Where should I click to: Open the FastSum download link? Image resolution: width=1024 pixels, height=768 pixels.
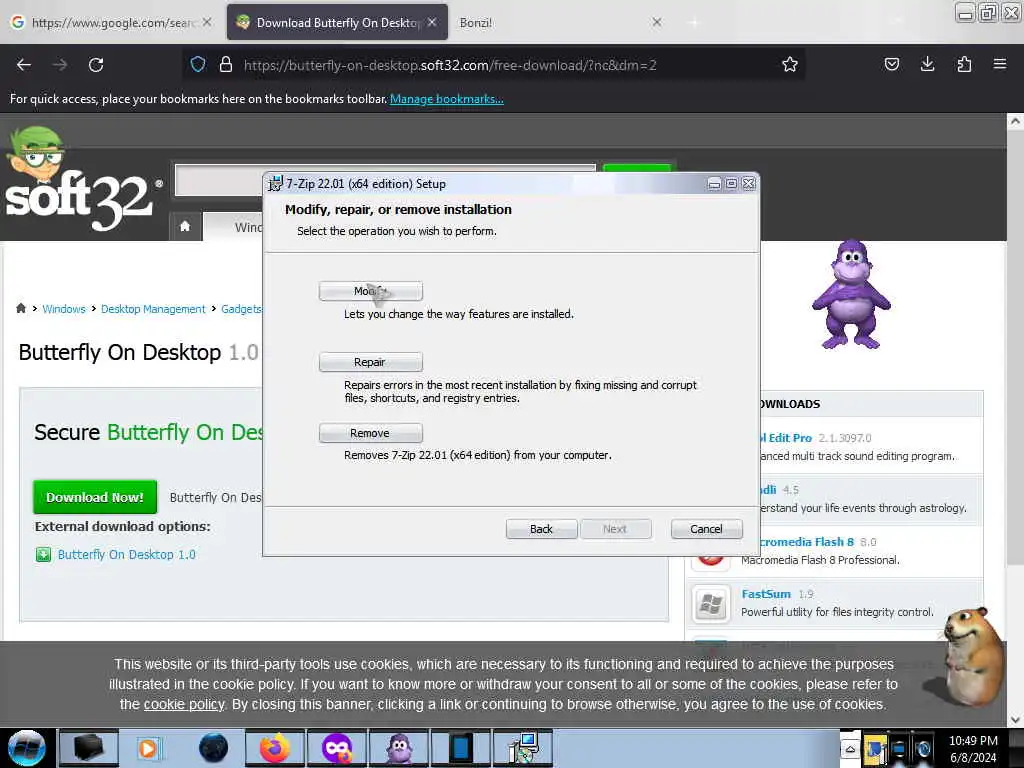pos(766,594)
